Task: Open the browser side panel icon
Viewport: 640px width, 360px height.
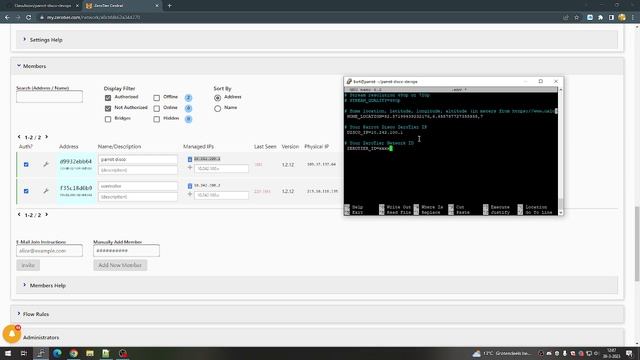Action: click(611, 18)
